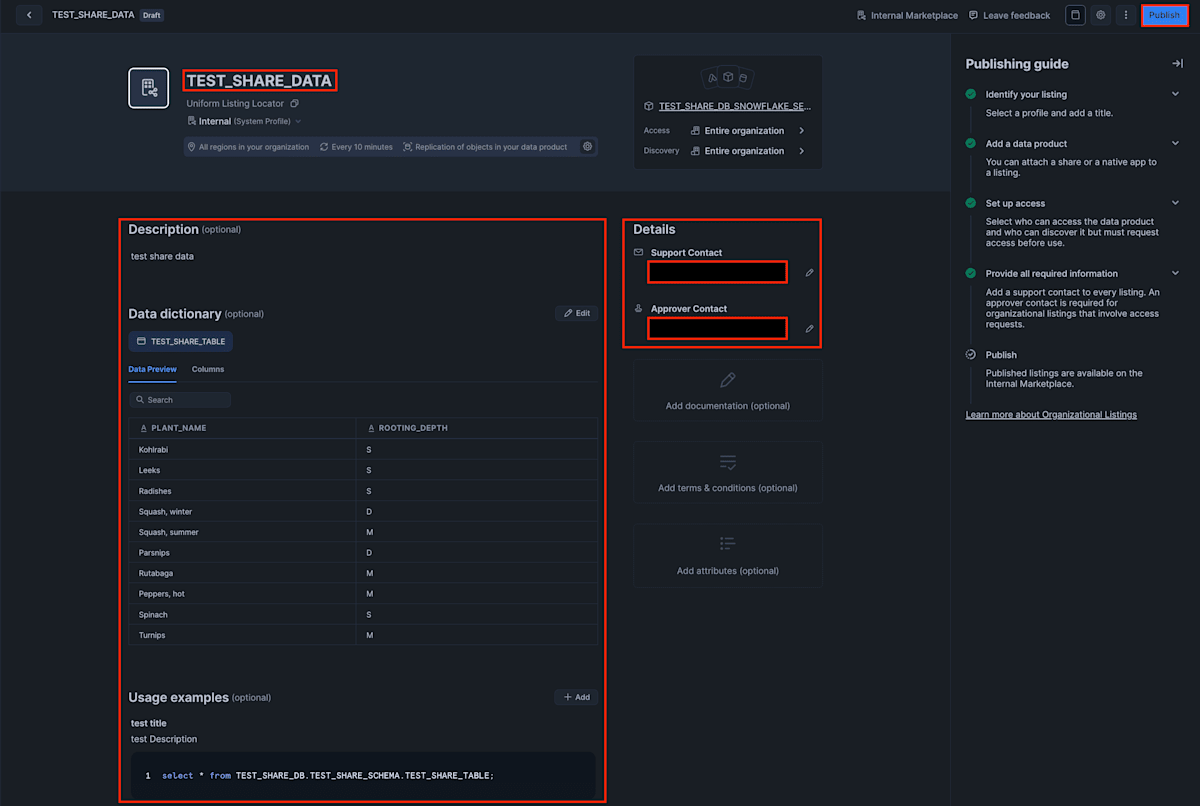
Task: Click the PLANT_NAME column header
Action: (x=242, y=428)
